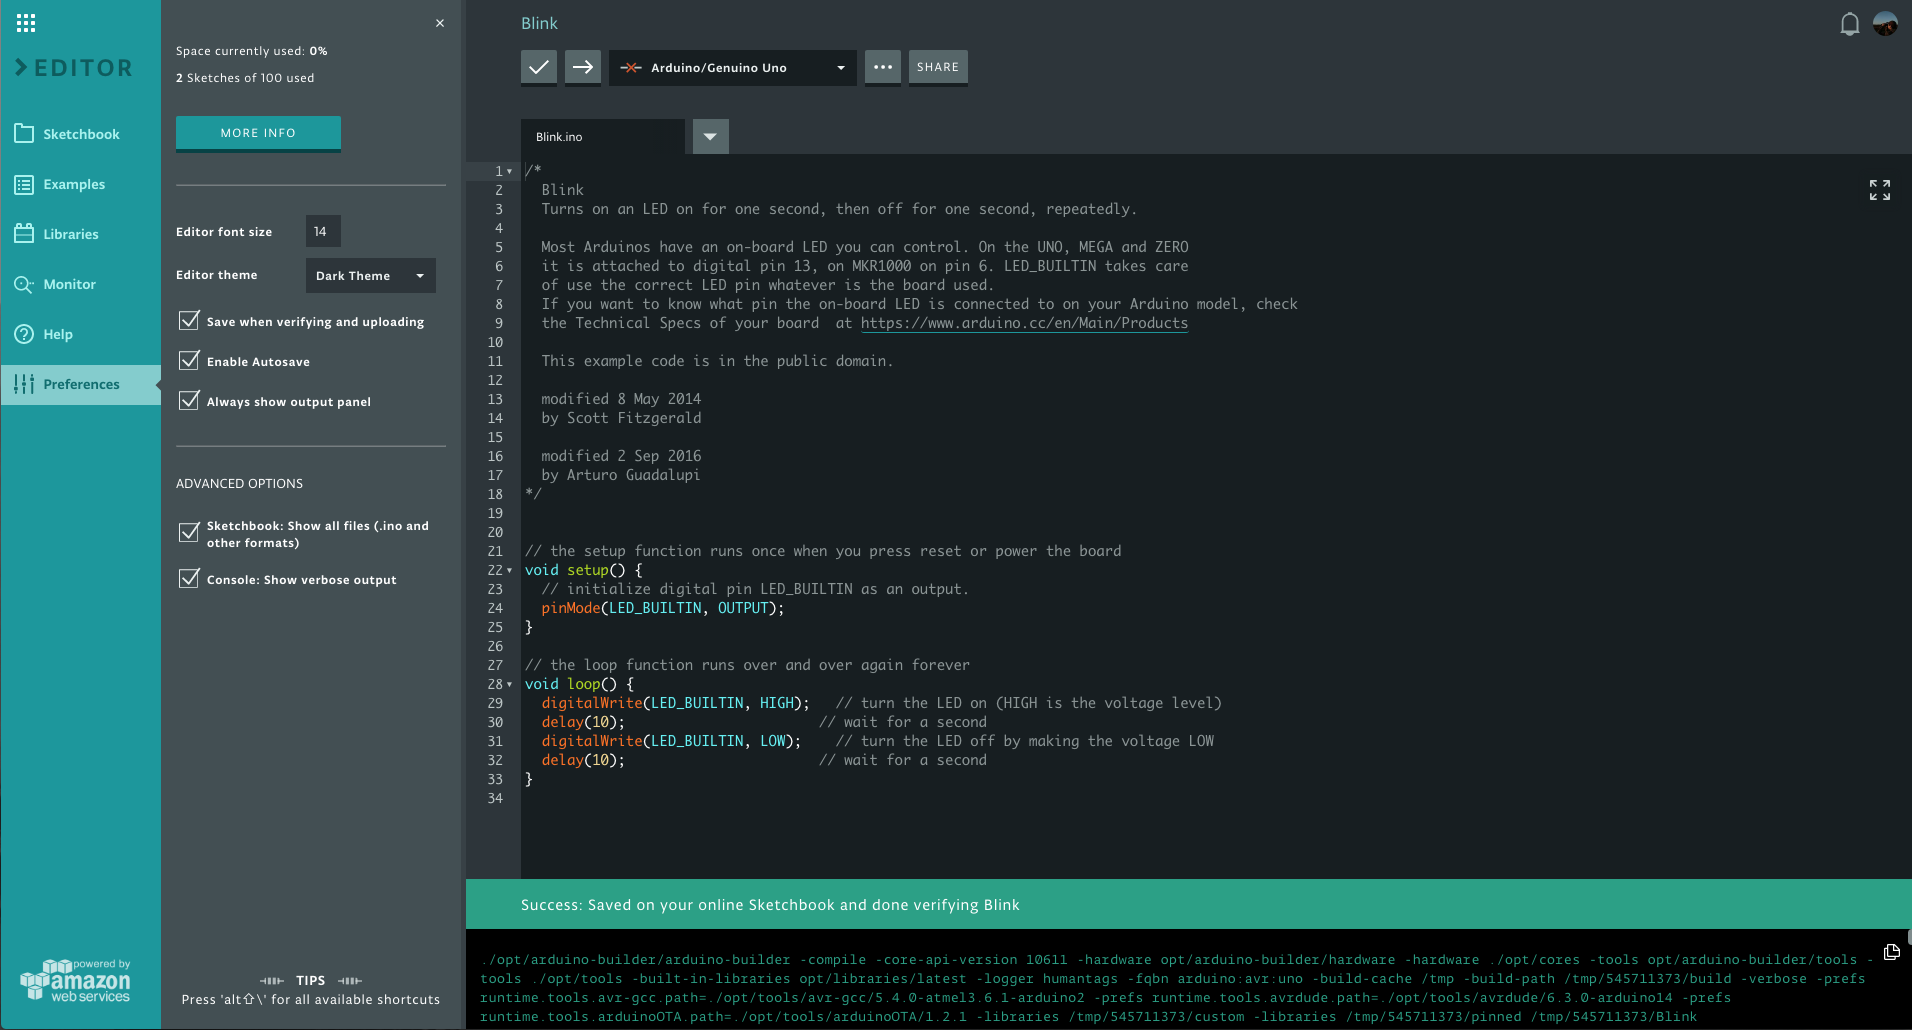Disable Always show output panel
The height and width of the screenshot is (1030, 1912).
189,400
